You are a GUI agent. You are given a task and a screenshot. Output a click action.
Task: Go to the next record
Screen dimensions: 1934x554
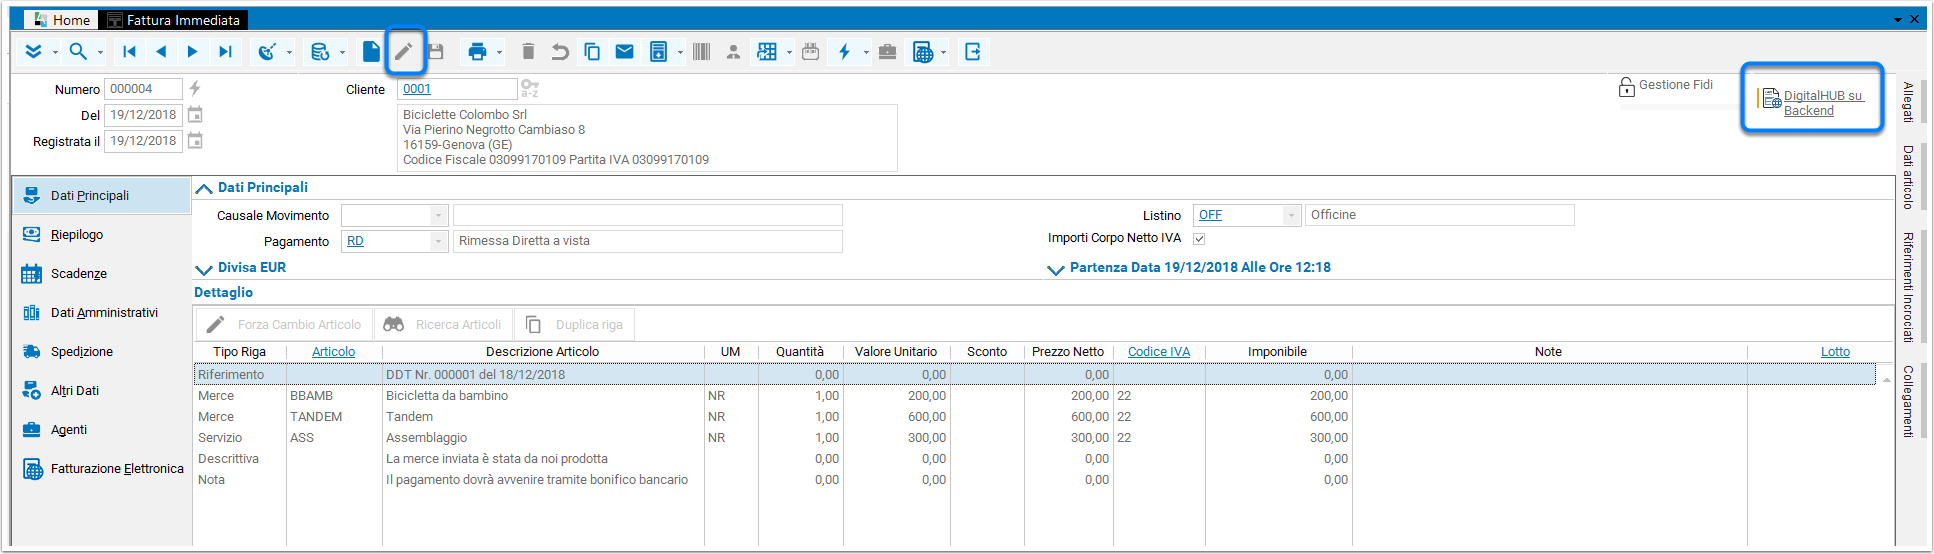(x=193, y=52)
